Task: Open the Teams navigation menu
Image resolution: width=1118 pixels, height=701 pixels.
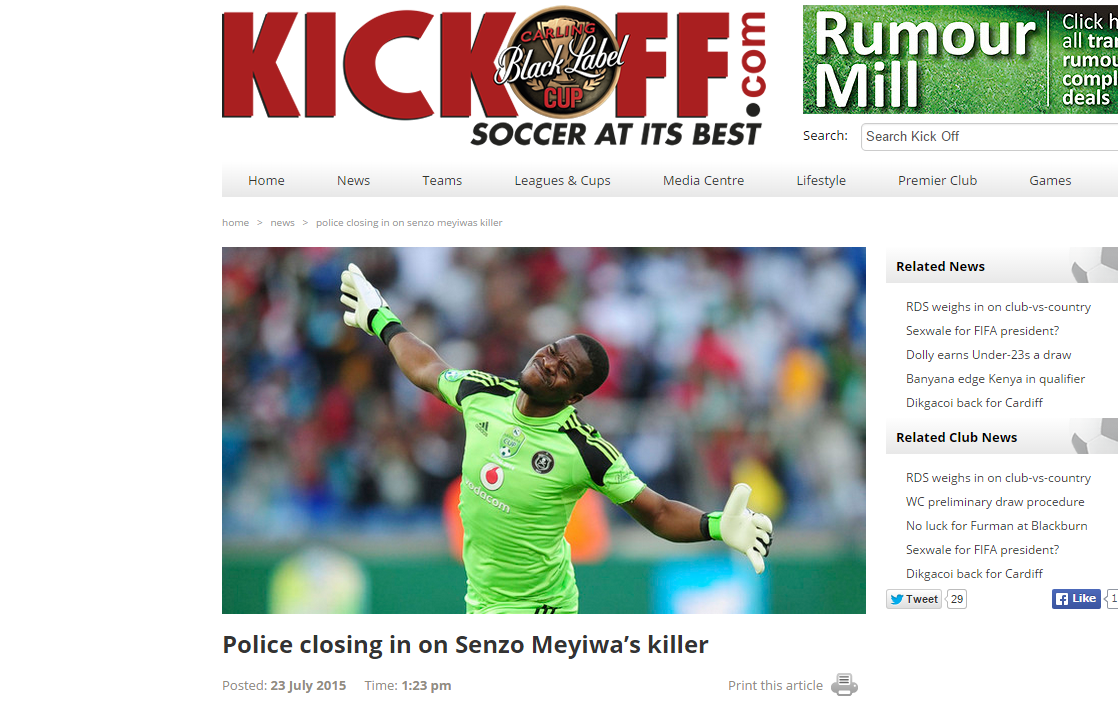Action: [442, 180]
